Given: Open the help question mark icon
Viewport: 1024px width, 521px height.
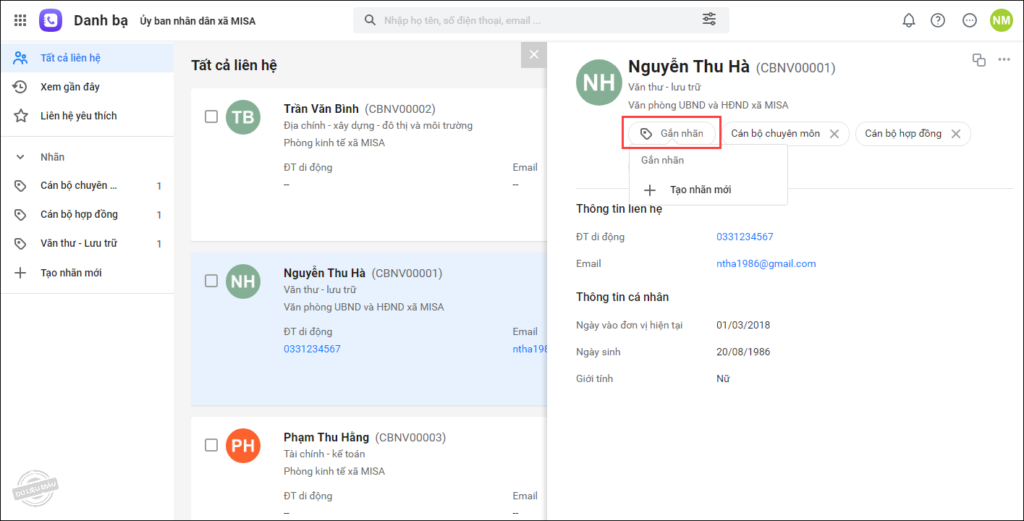Looking at the screenshot, I should coord(937,20).
